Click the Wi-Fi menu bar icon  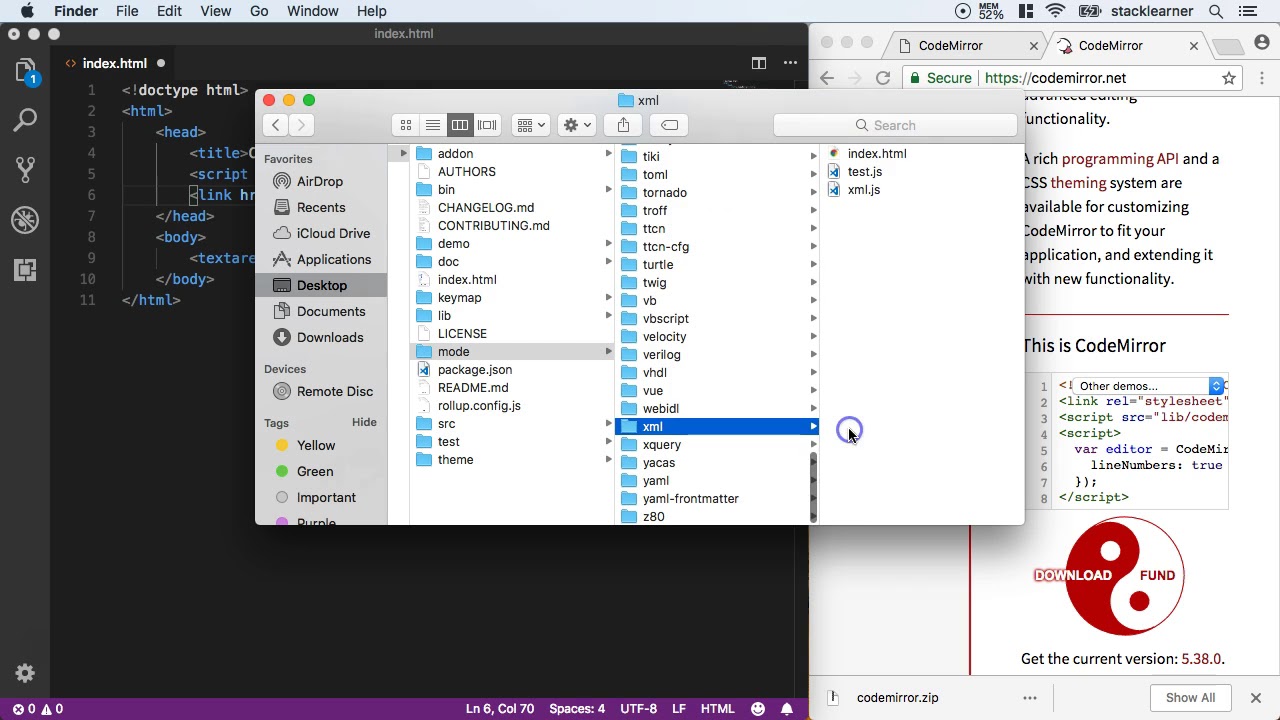pos(1056,11)
